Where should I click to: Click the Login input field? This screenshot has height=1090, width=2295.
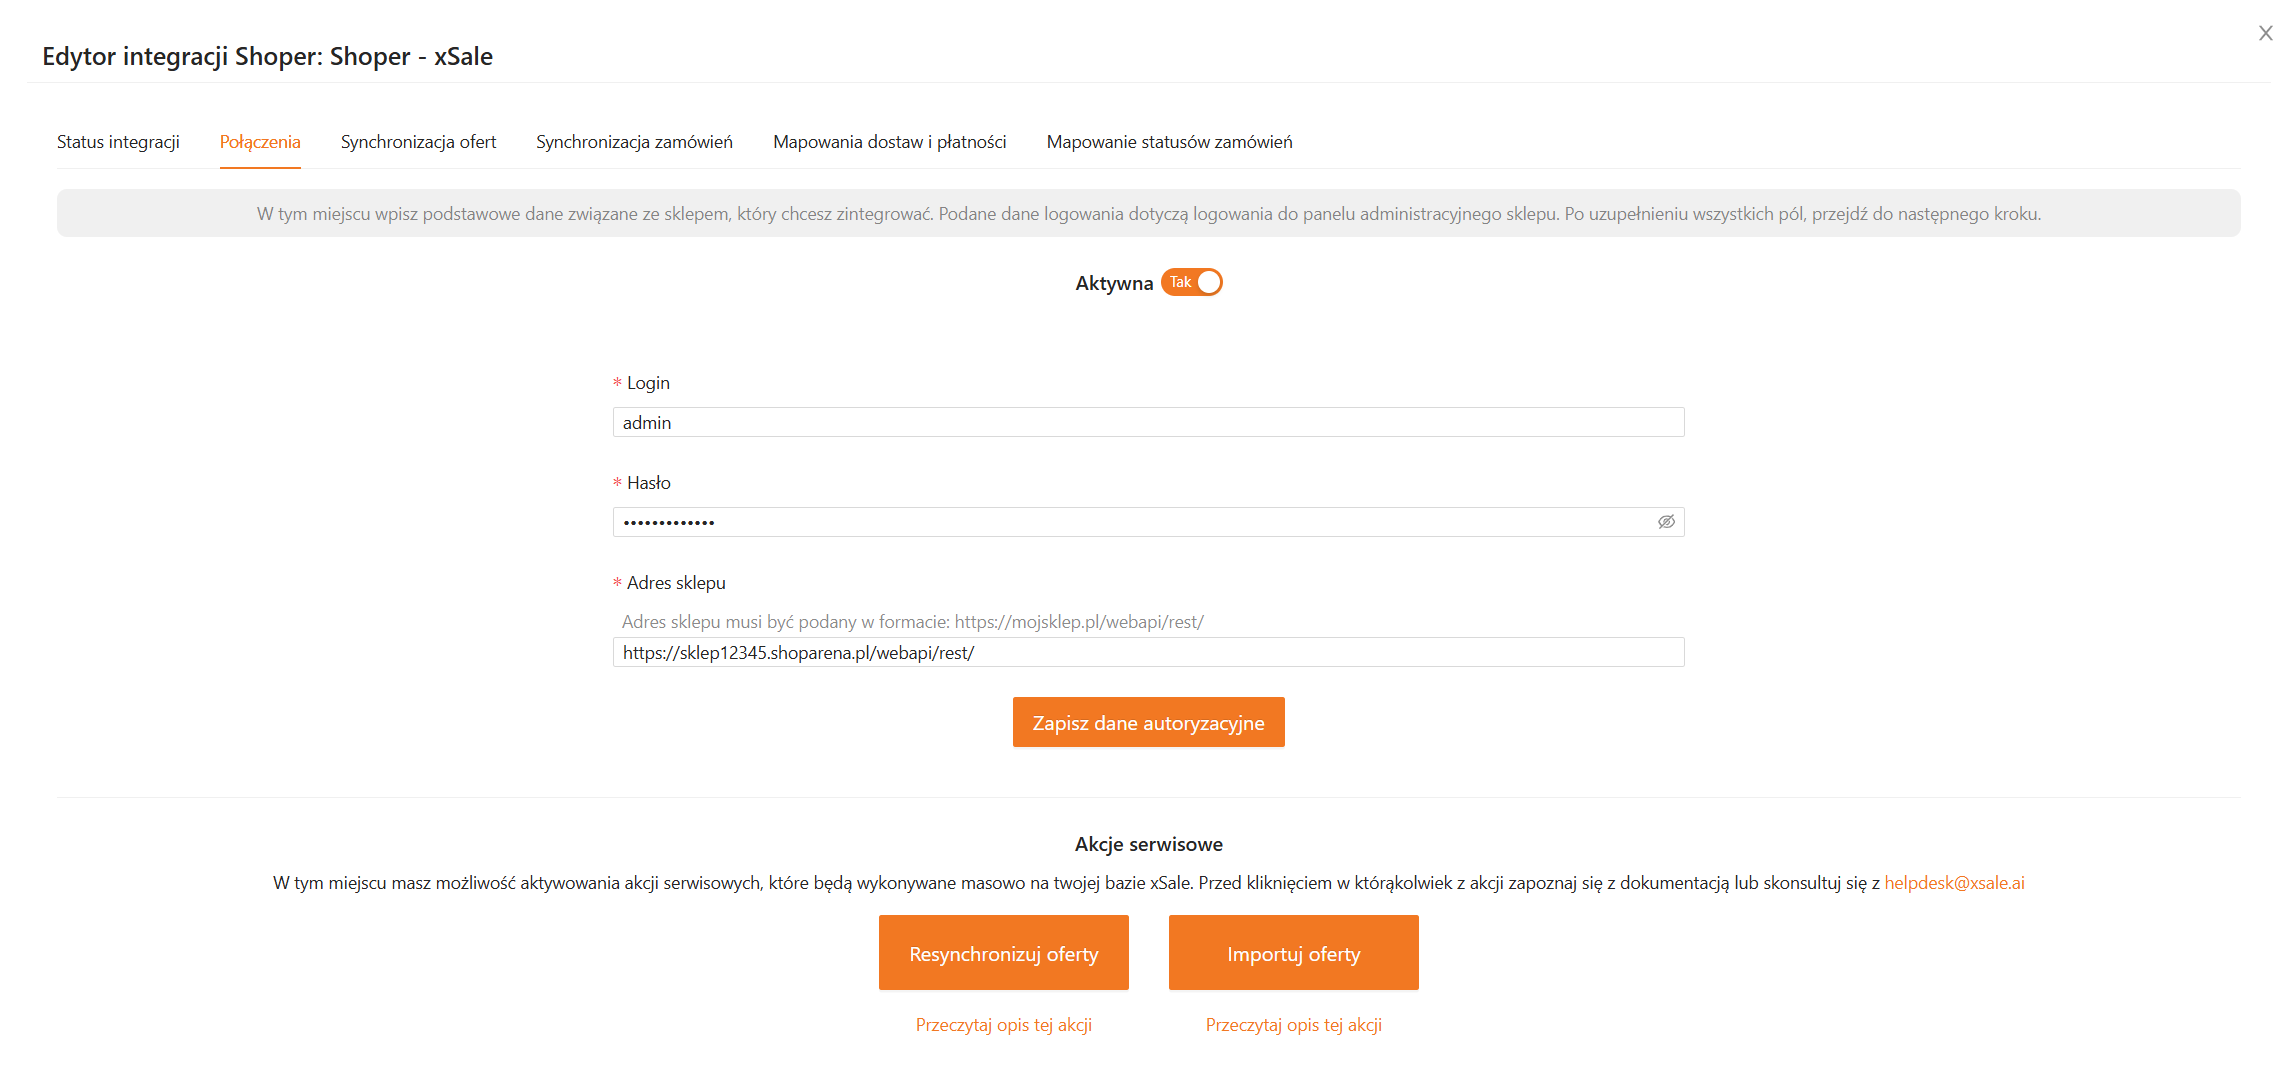(1148, 423)
